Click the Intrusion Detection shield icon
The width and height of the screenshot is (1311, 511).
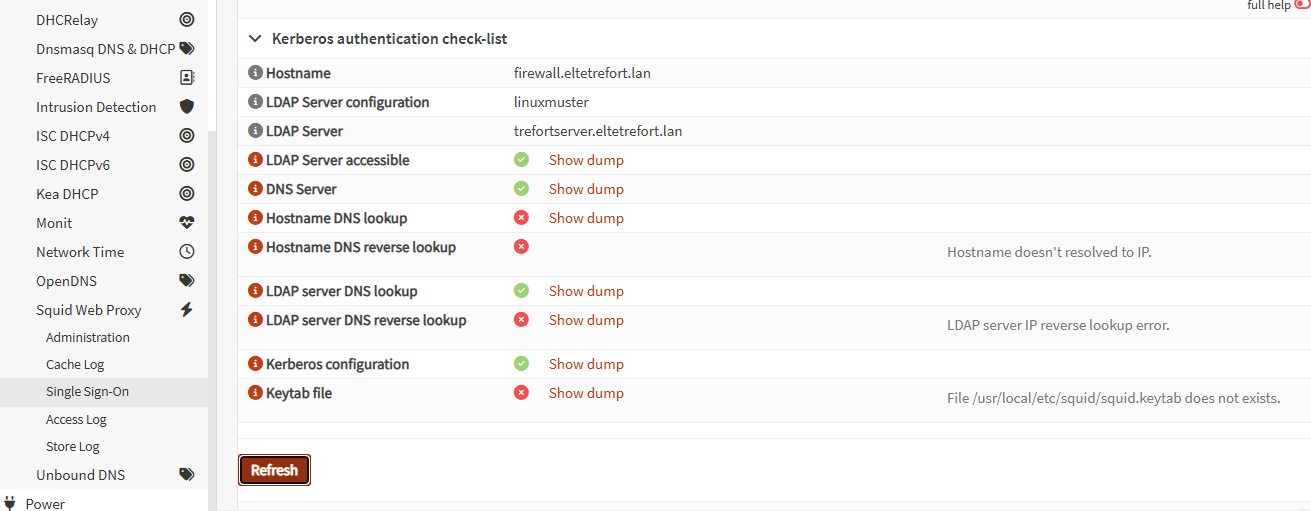click(186, 107)
